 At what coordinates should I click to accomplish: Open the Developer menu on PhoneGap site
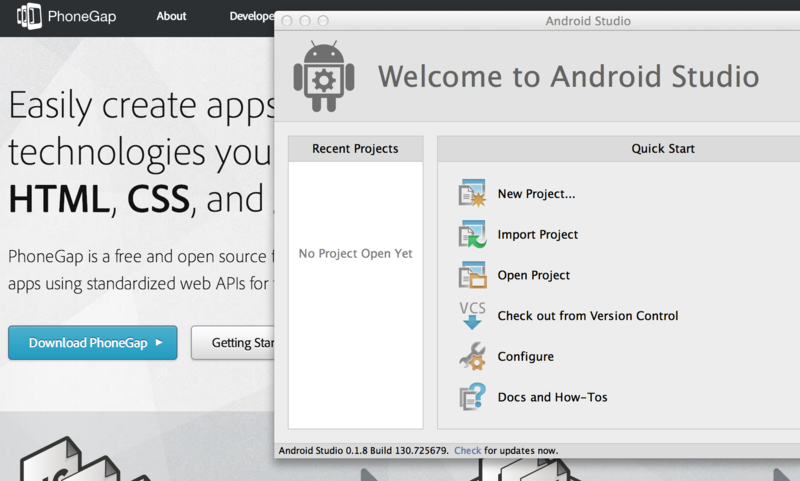coord(252,16)
